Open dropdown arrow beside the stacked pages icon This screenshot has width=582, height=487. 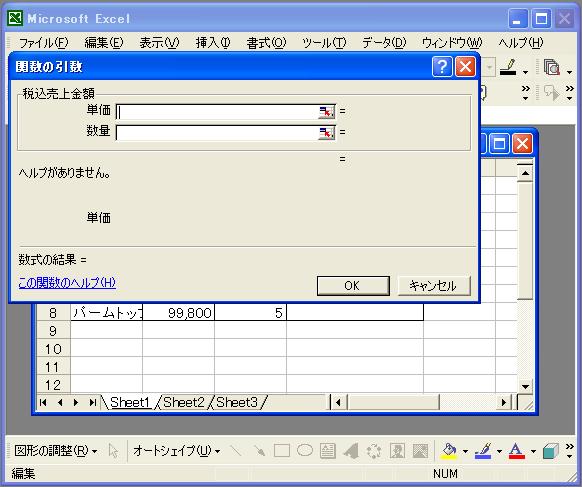click(569, 72)
